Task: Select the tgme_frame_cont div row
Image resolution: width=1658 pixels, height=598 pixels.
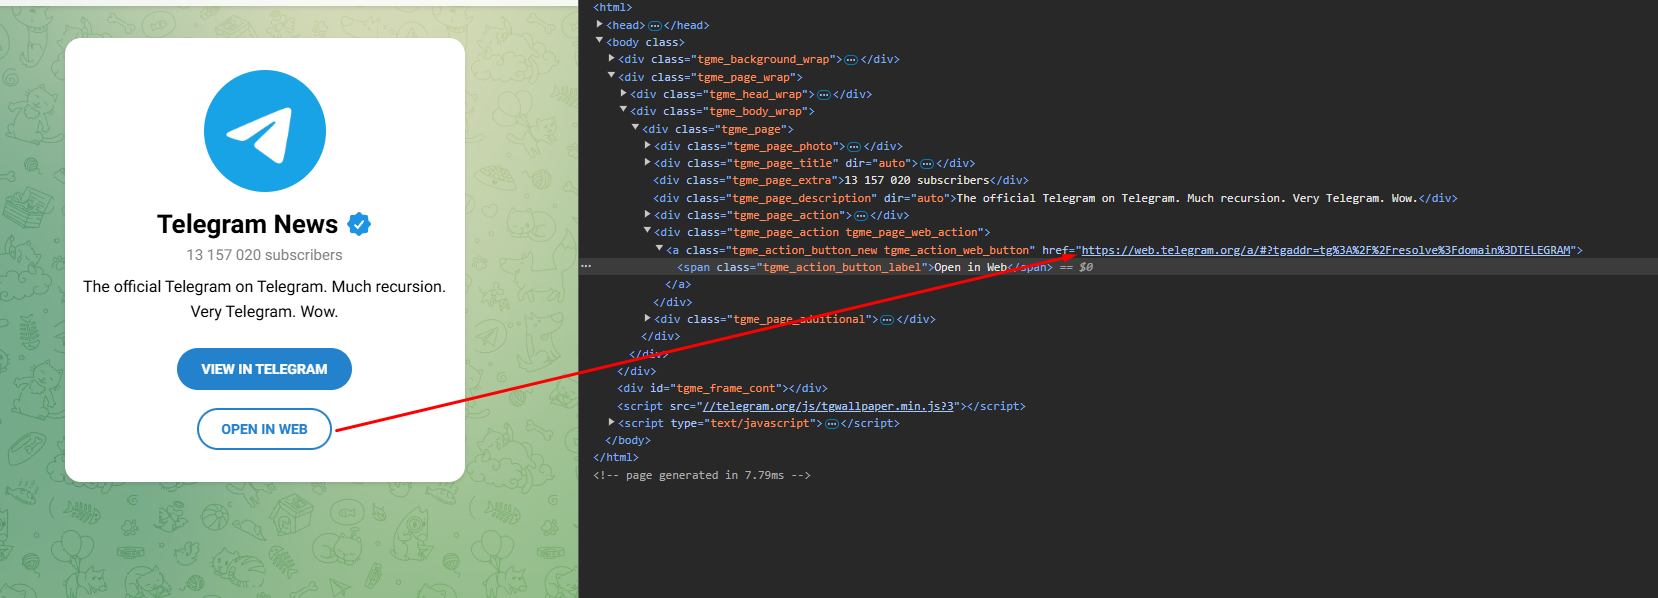Action: coord(722,388)
